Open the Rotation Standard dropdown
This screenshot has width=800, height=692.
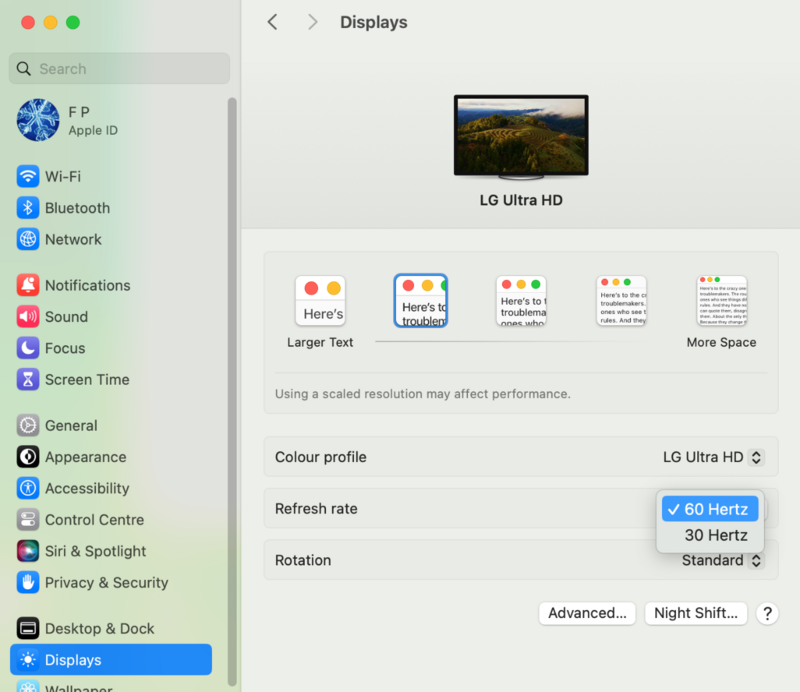(x=722, y=560)
